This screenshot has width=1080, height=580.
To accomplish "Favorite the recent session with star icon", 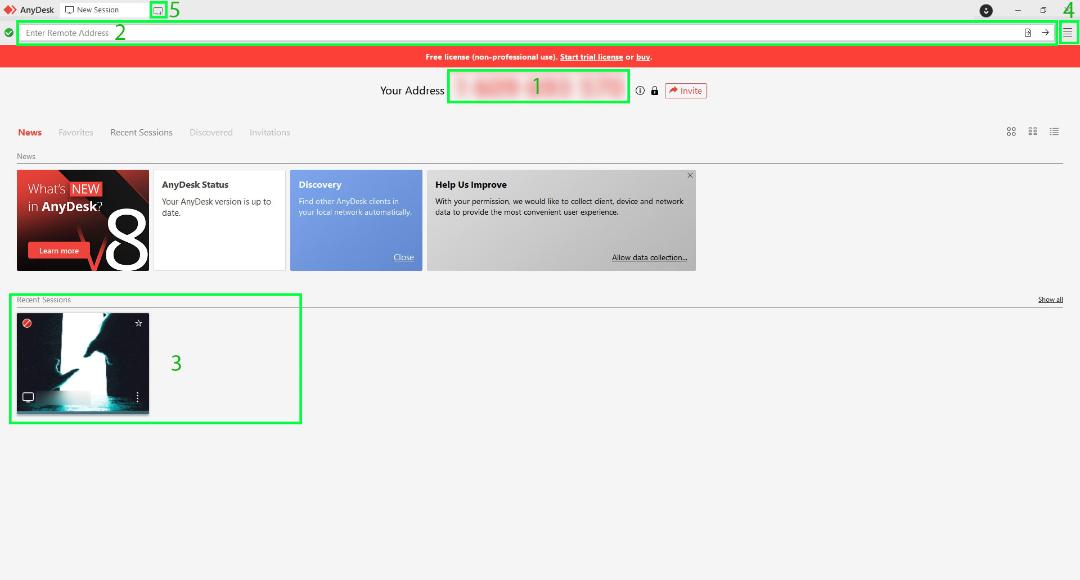I will 138,323.
